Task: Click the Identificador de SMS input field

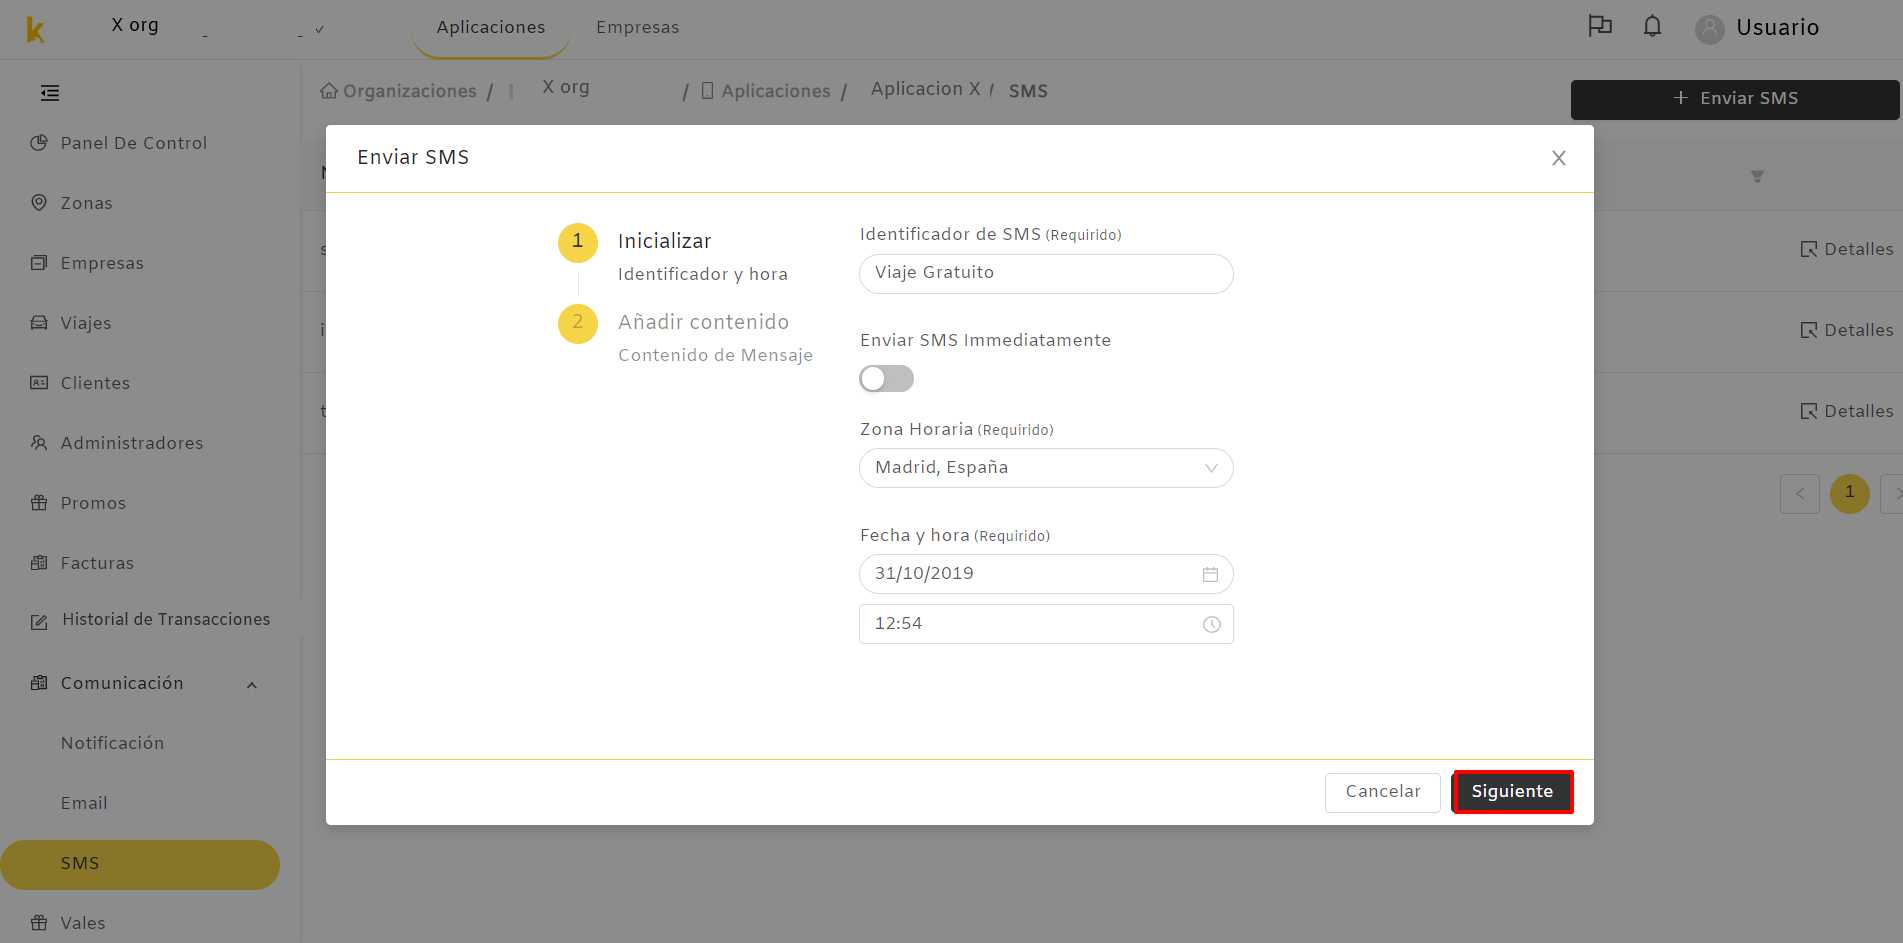Action: (x=1046, y=273)
